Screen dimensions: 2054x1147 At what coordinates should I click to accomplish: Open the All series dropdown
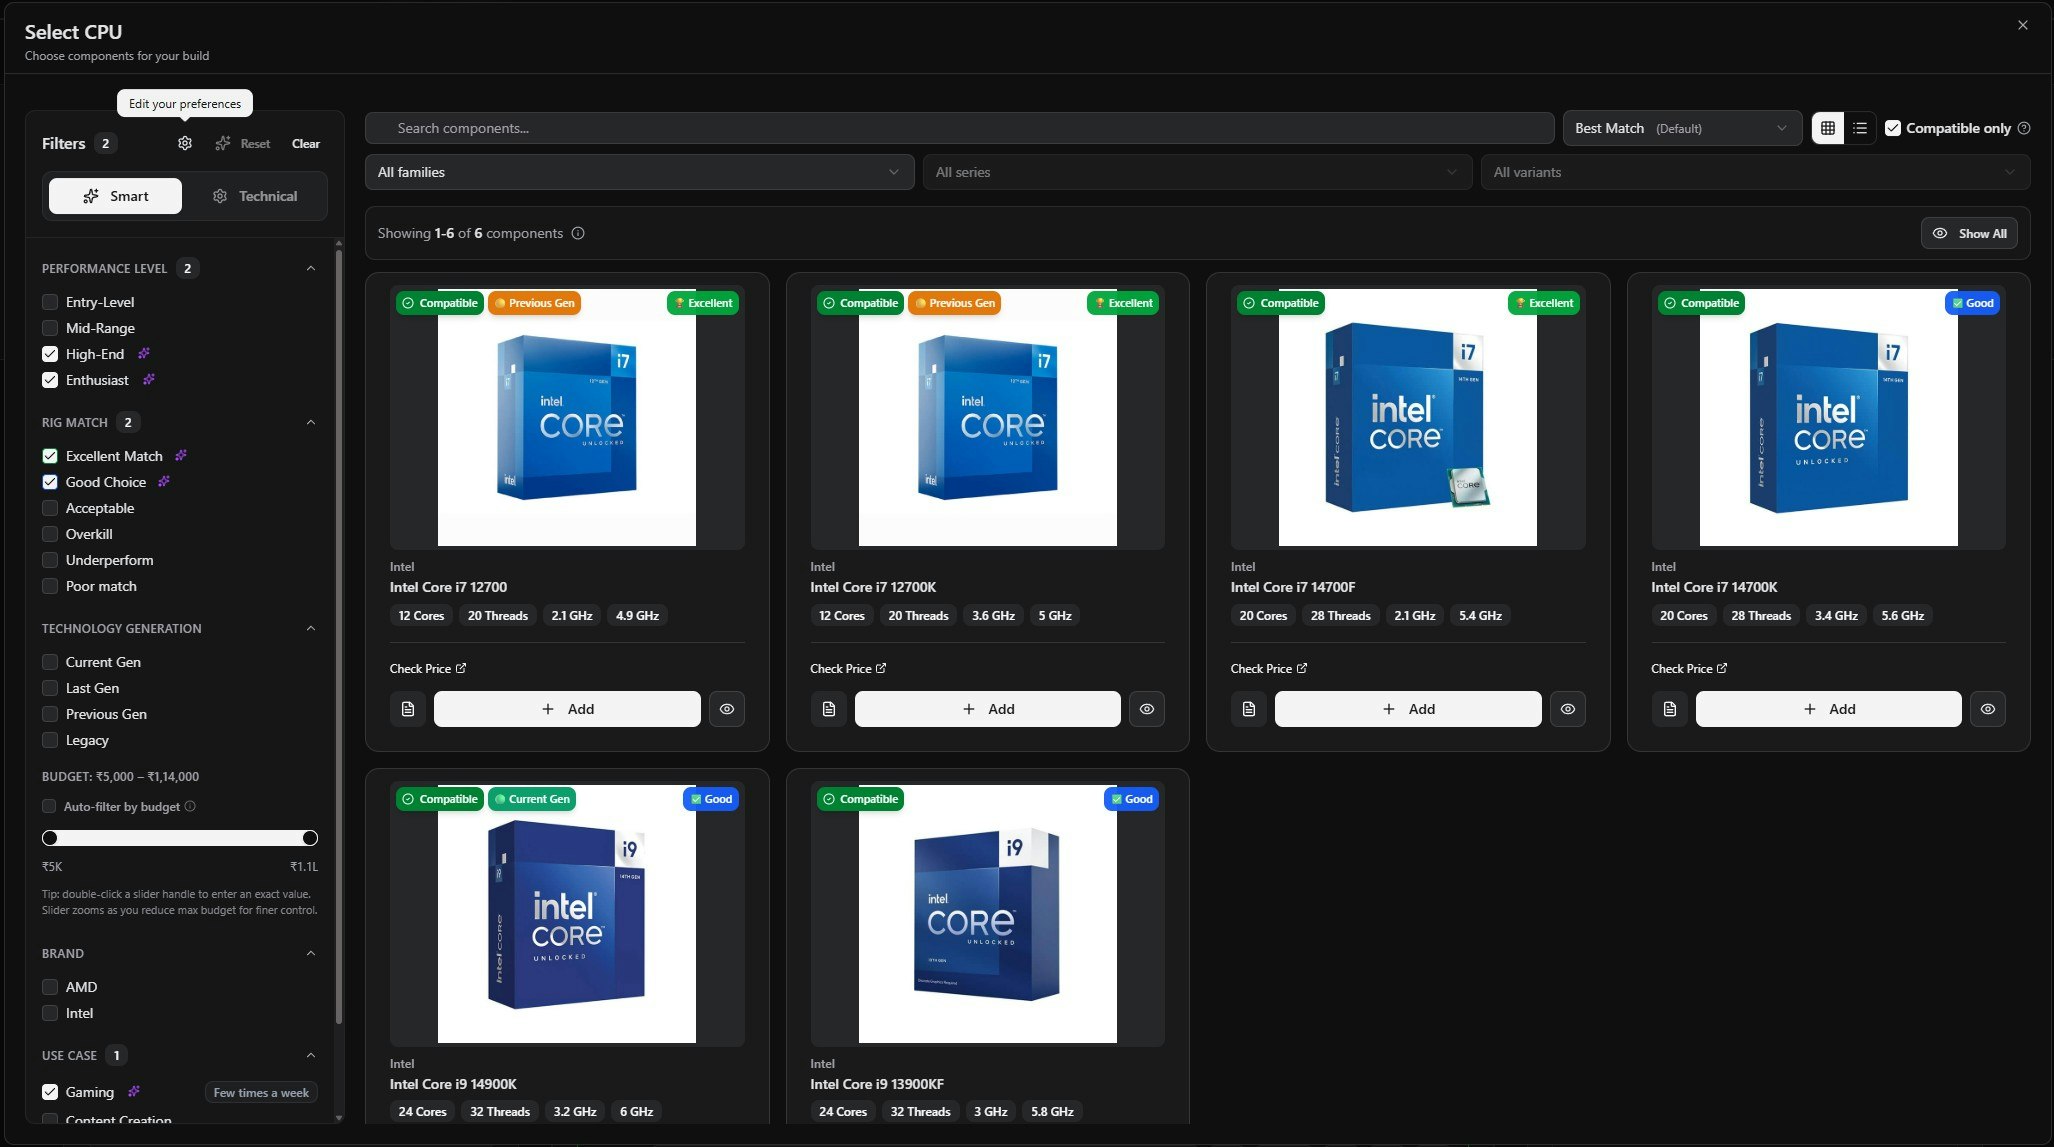click(1197, 172)
